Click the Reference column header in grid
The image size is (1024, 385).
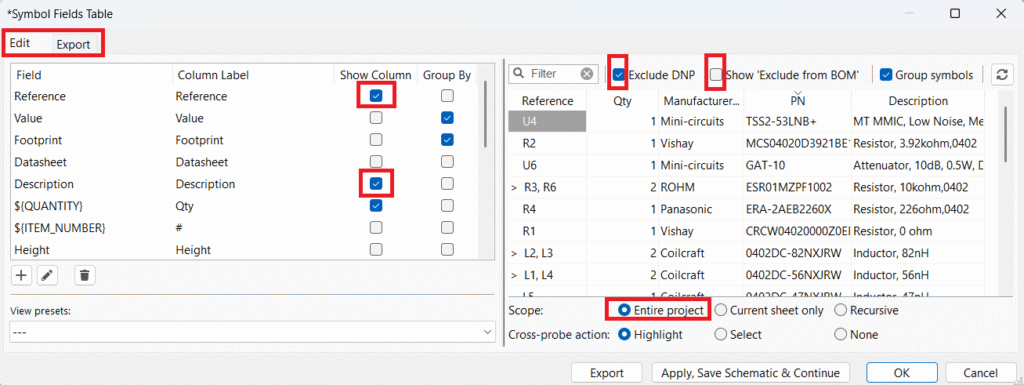pos(547,101)
